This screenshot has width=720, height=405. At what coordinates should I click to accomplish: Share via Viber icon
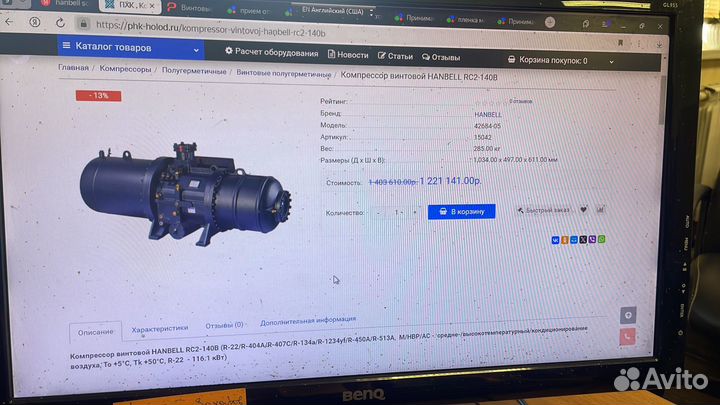click(592, 239)
